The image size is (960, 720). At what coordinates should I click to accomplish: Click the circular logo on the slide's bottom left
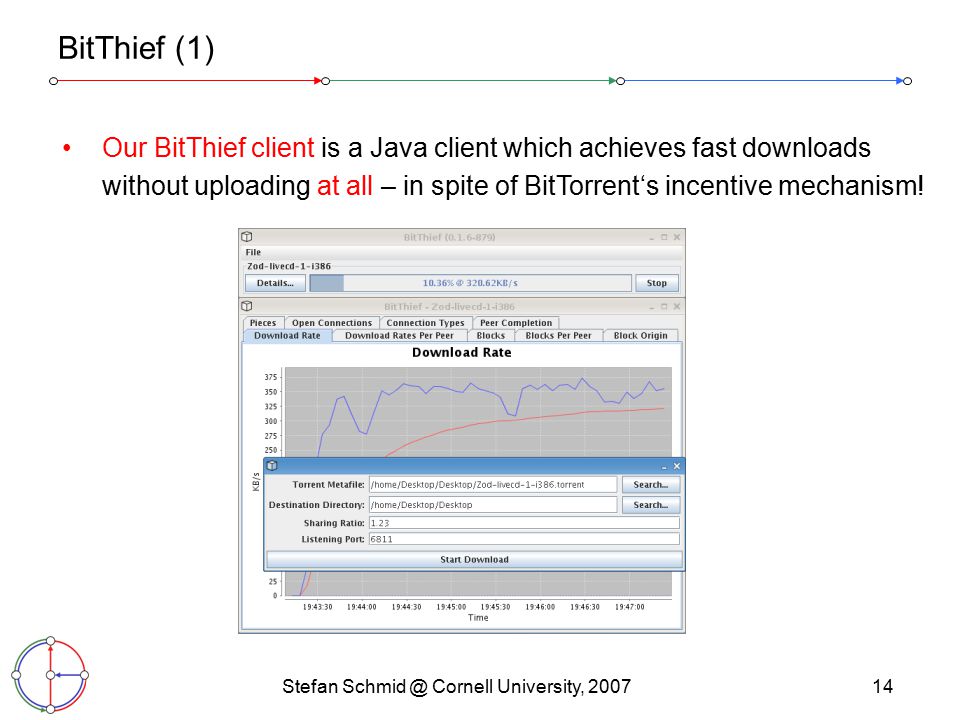coord(50,675)
